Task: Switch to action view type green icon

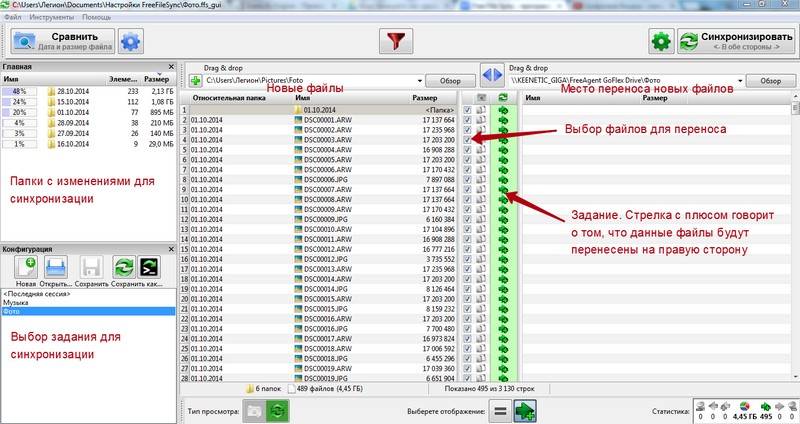Action: (277, 411)
